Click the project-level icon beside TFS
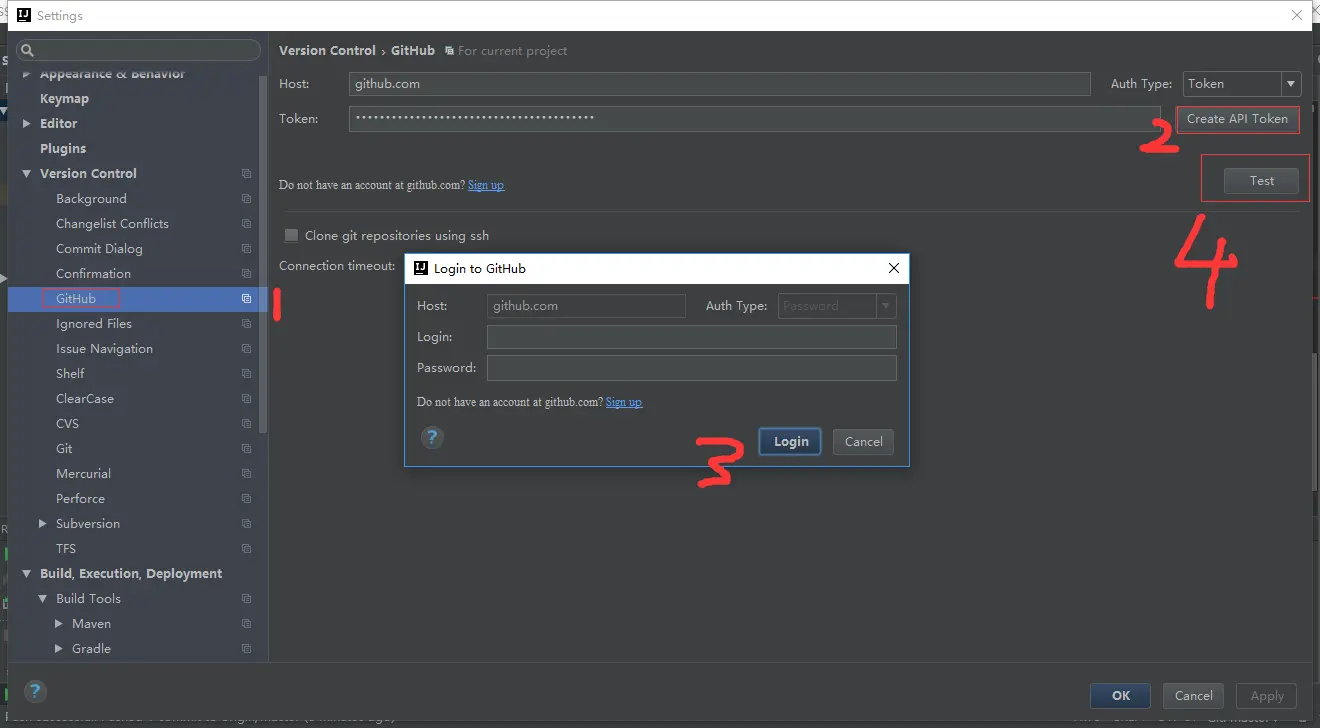Viewport: 1320px width, 728px height. [x=246, y=549]
